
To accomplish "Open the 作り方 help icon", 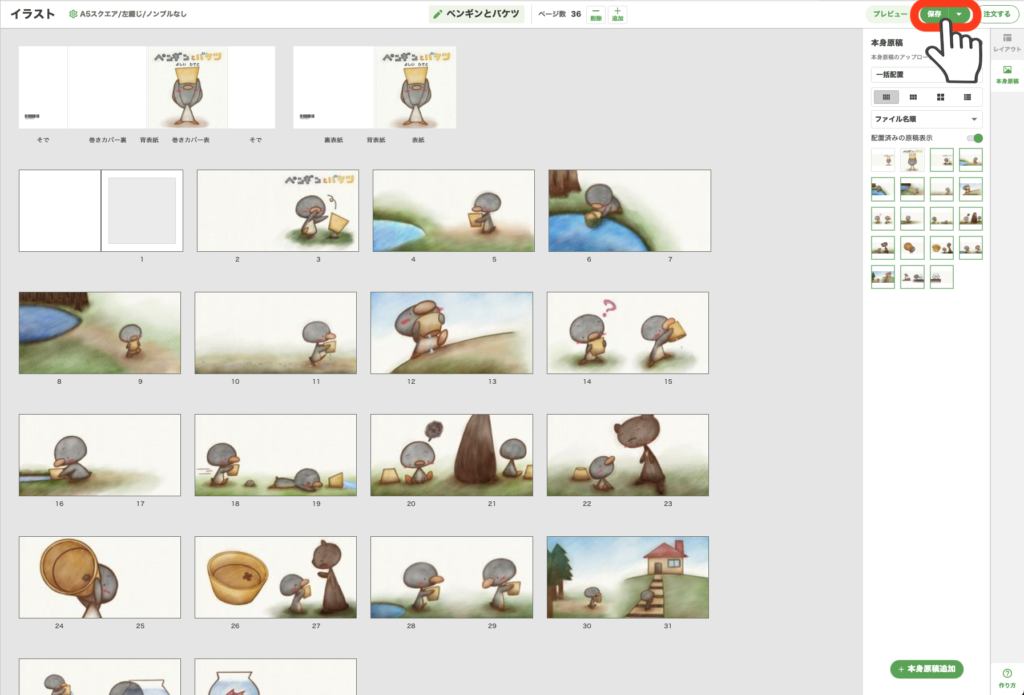I will click(x=1006, y=677).
